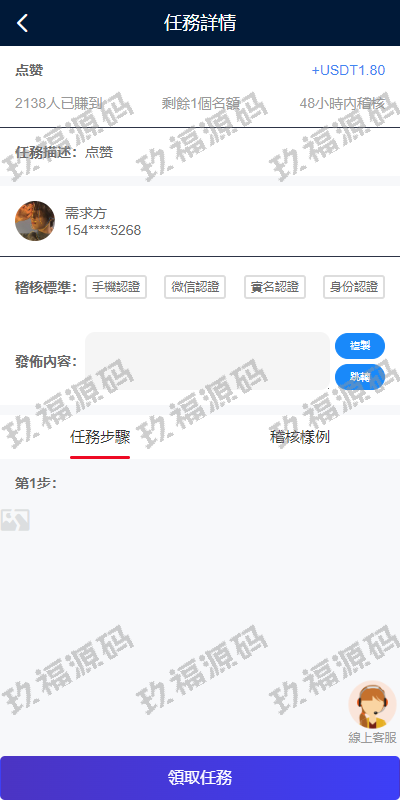Click the 第1步 step heading
This screenshot has height=800, width=400.
point(36,483)
